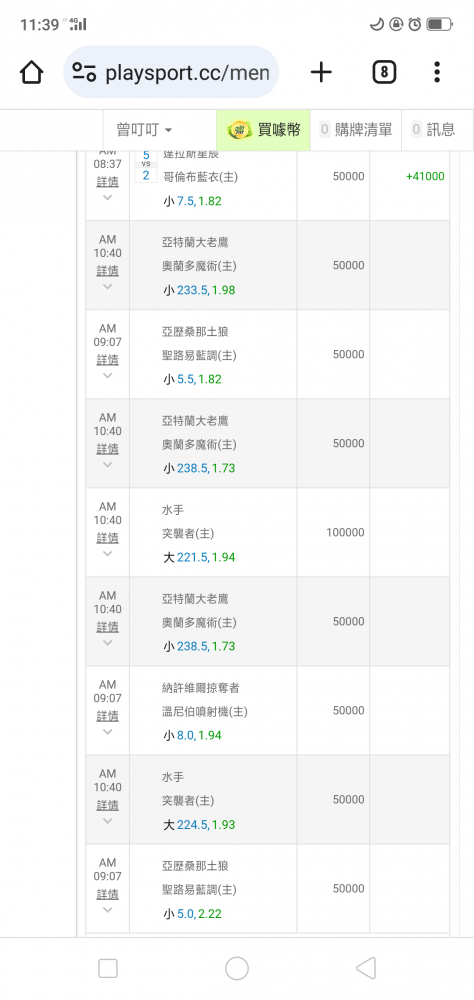Tap the browser home icon
Image resolution: width=474 pixels, height=1000 pixels.
pyautogui.click(x=31, y=73)
